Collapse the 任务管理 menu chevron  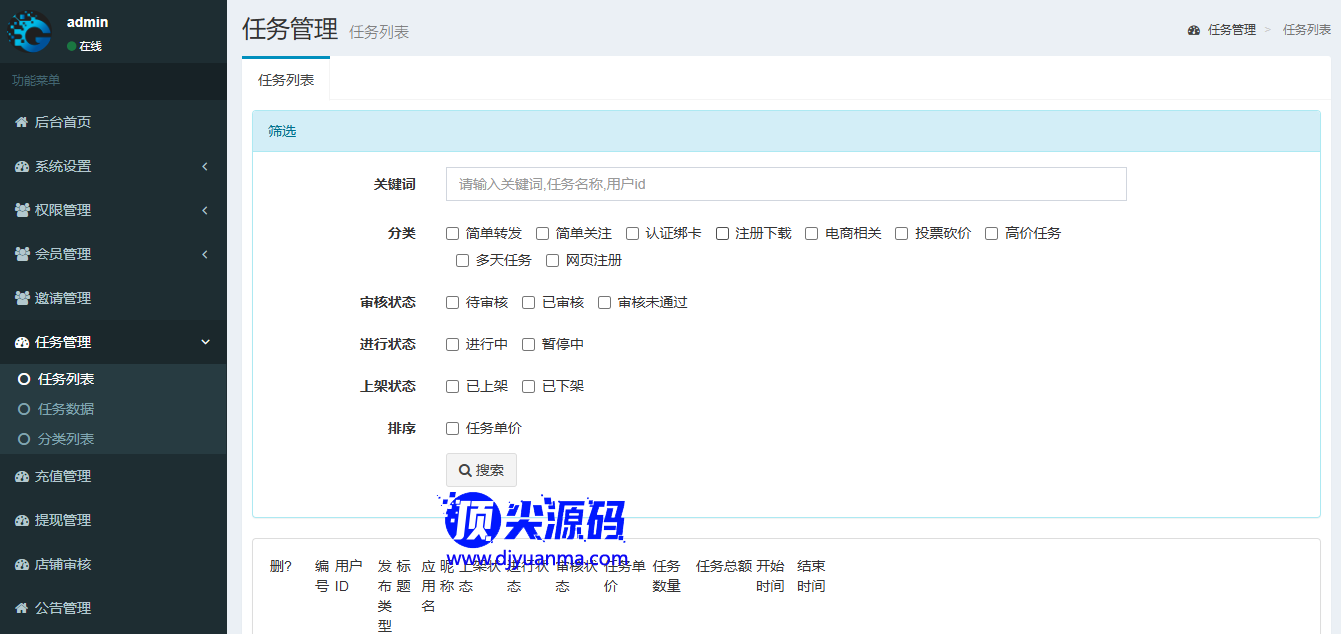tap(205, 342)
